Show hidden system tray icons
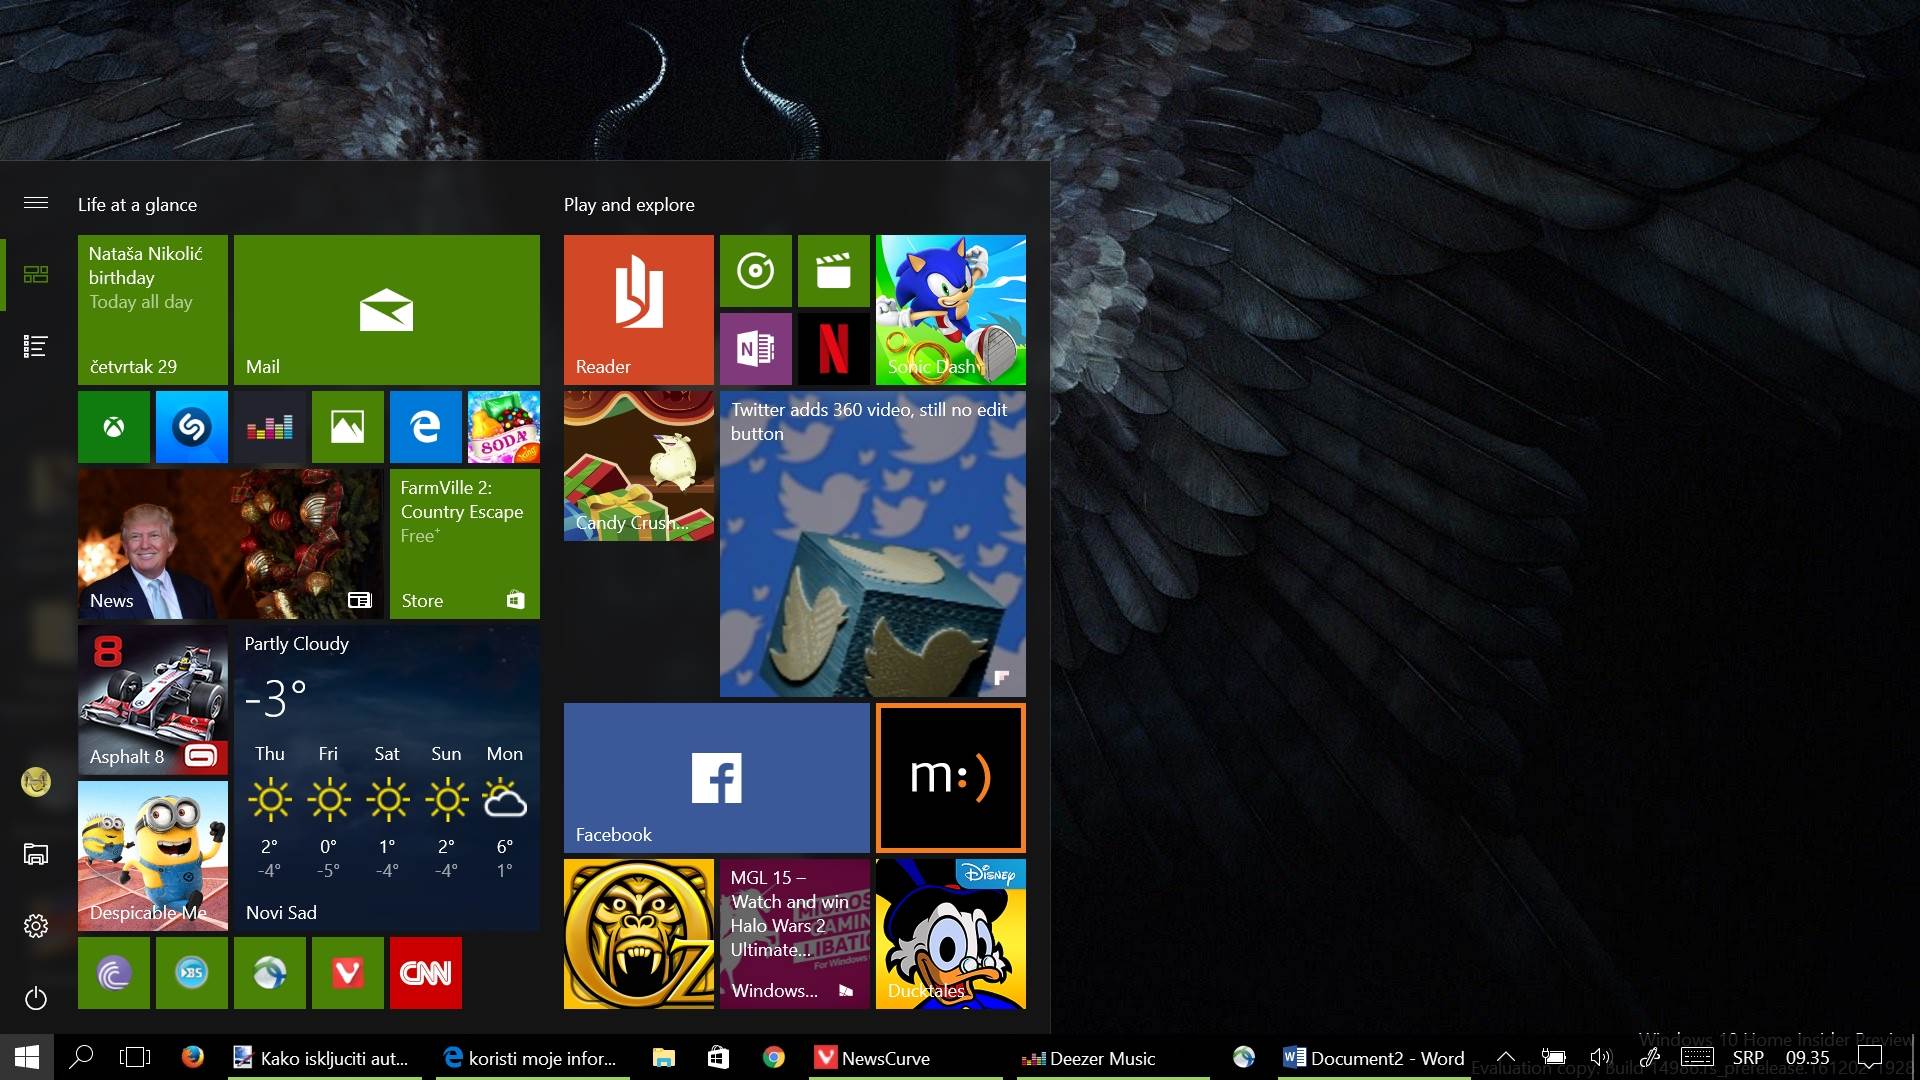Viewport: 1920px width, 1080px height. (x=1506, y=1057)
